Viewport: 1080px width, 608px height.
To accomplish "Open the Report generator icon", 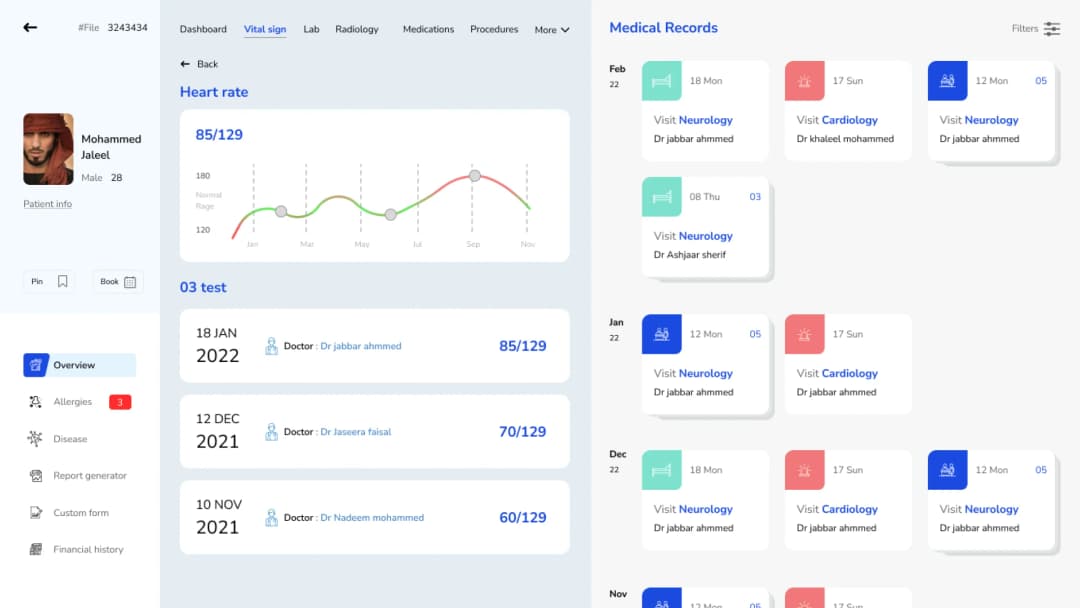I will 36,475.
